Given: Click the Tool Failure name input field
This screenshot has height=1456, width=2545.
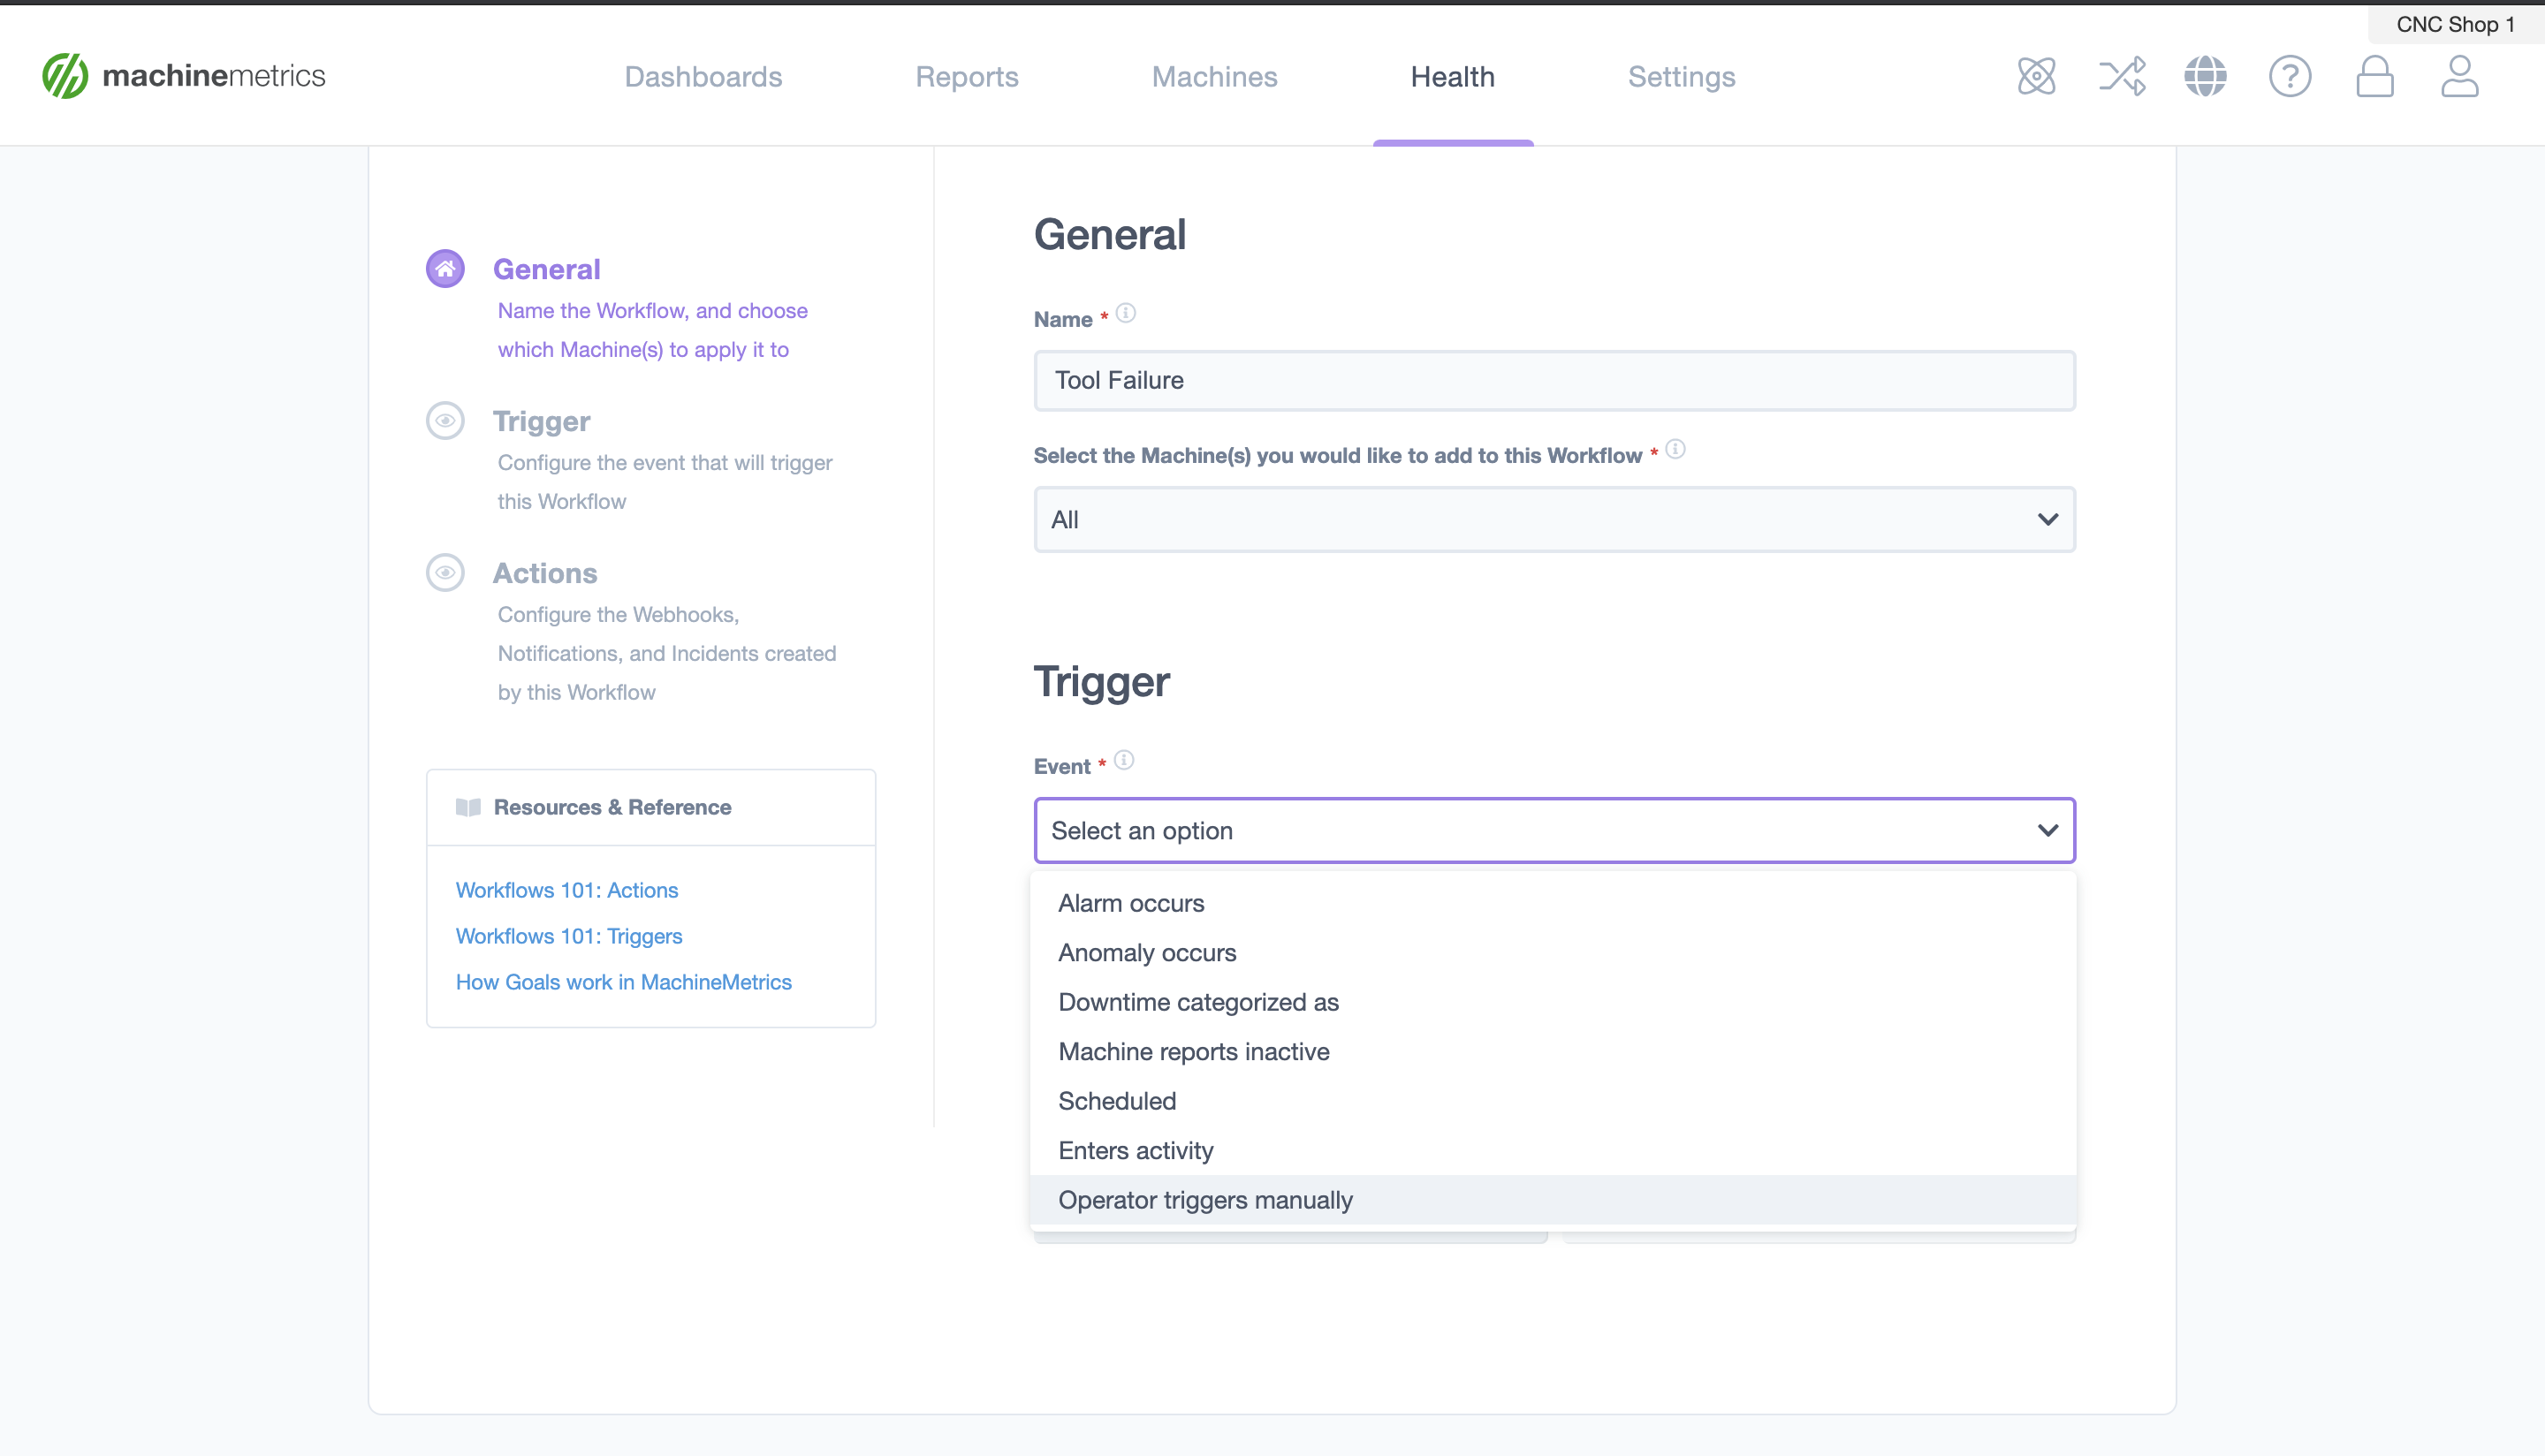Looking at the screenshot, I should [x=1554, y=379].
